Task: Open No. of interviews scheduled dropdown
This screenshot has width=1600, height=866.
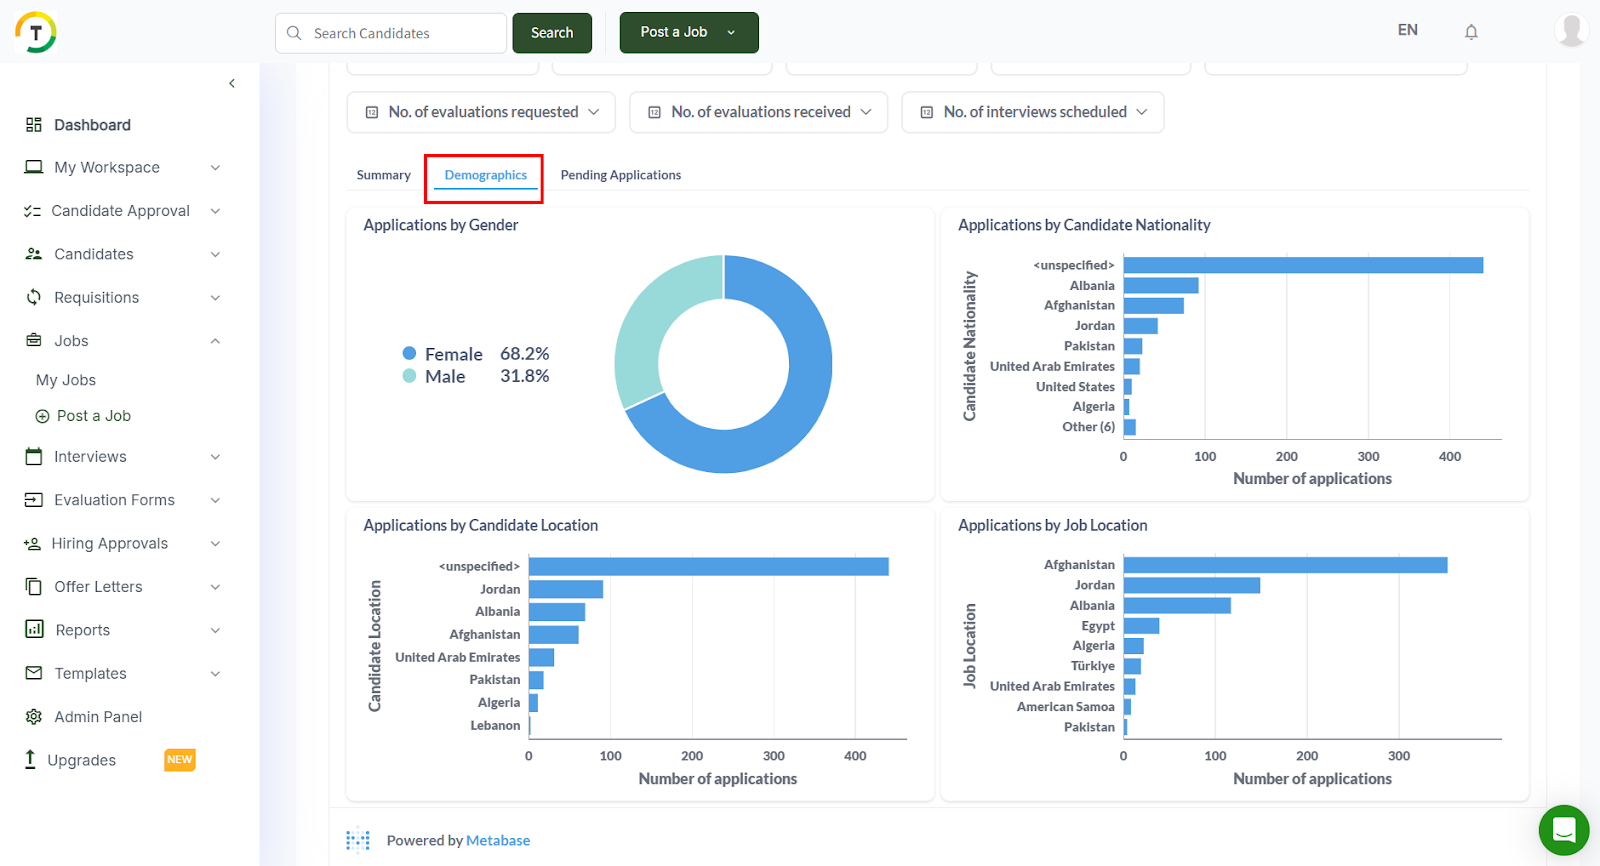Action: point(1032,112)
